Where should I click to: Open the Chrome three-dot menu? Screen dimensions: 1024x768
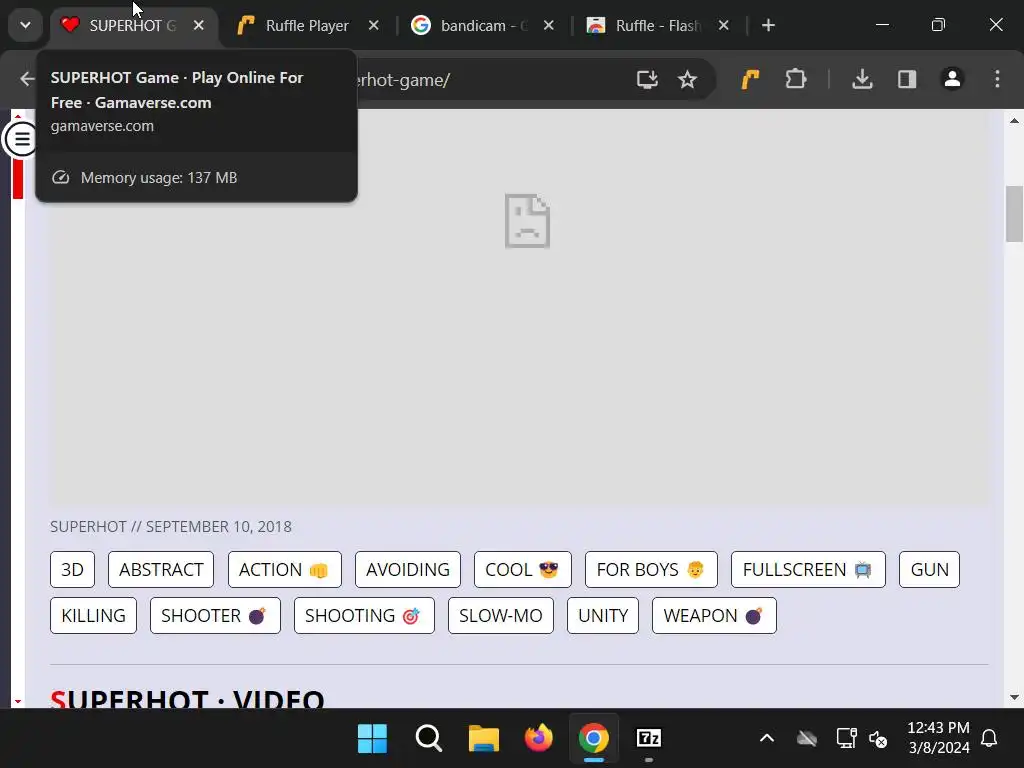click(997, 79)
